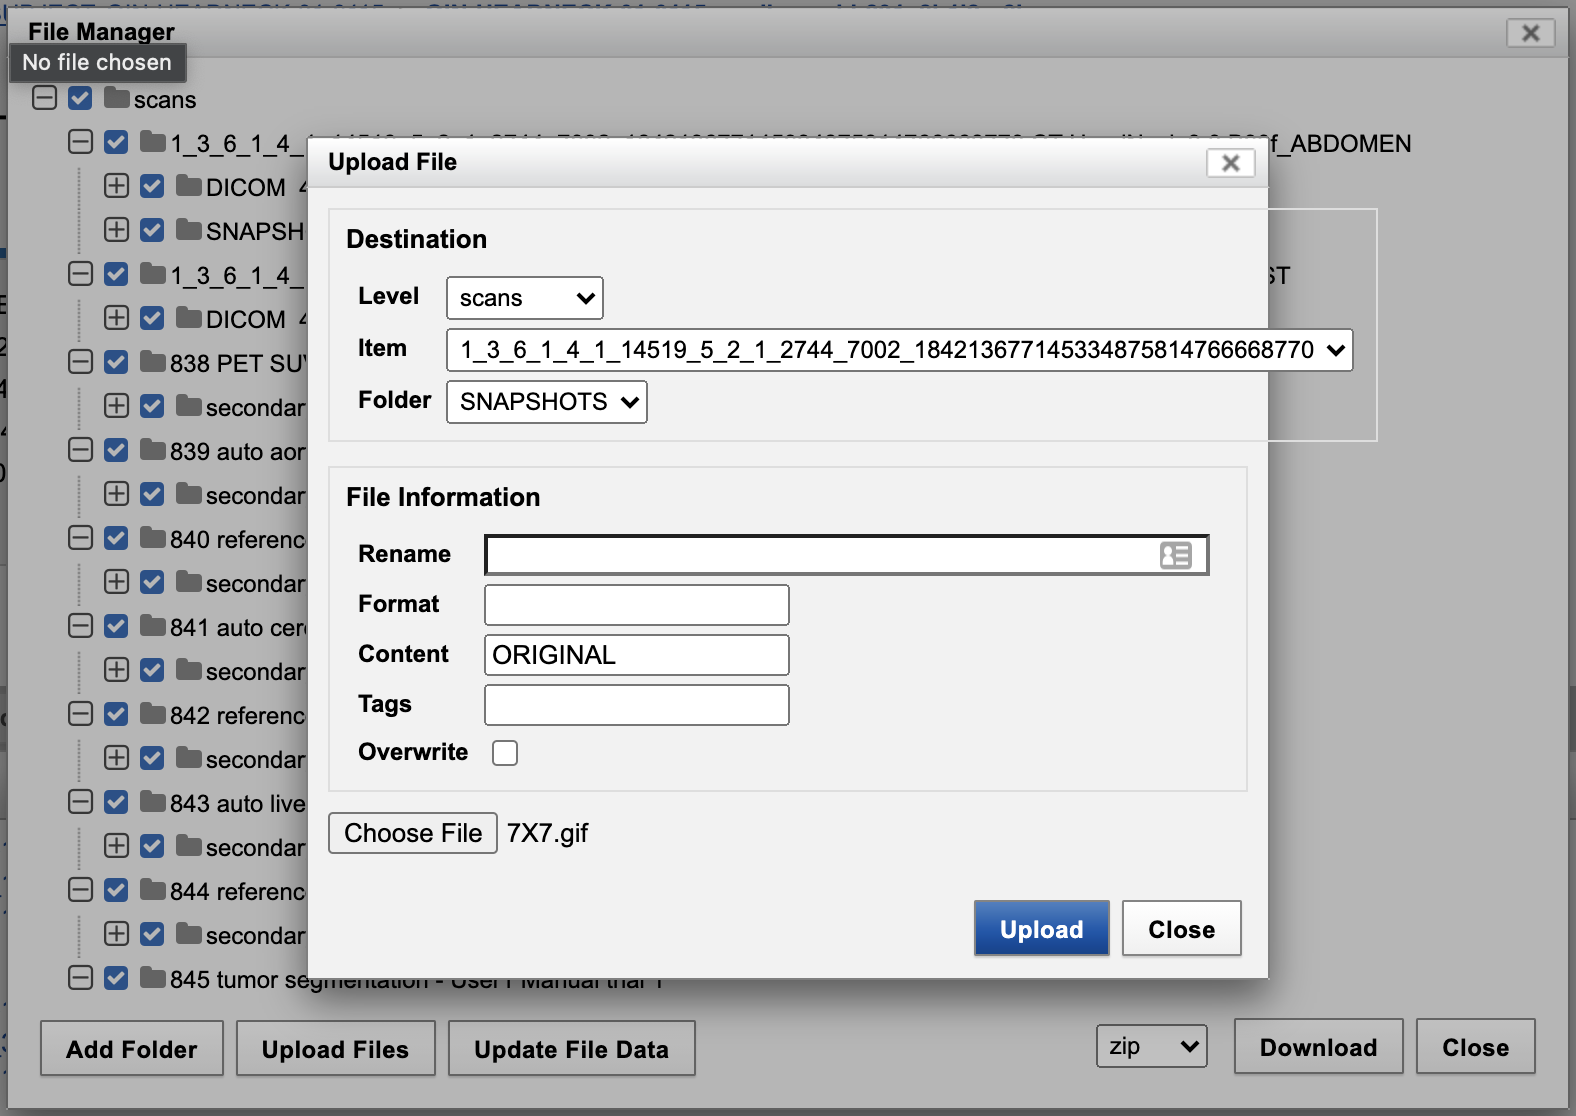Open the Level dropdown showing scans
1576x1116 pixels.
(525, 298)
